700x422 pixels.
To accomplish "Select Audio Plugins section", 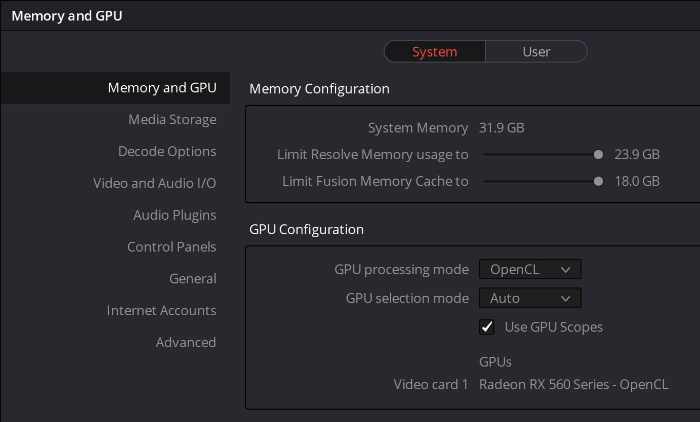I will [174, 215].
